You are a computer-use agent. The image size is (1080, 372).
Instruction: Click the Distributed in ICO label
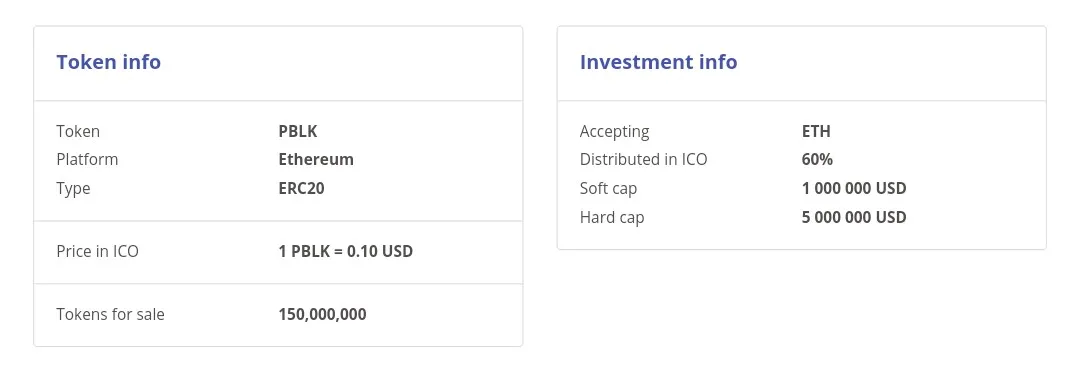coord(643,159)
